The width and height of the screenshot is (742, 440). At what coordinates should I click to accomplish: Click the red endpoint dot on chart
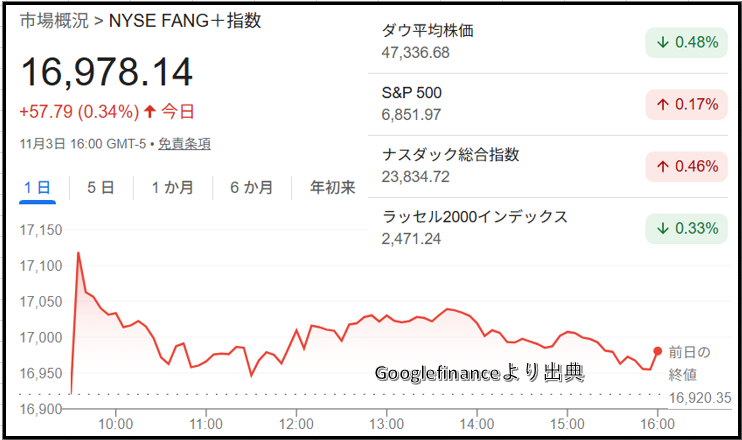[657, 351]
